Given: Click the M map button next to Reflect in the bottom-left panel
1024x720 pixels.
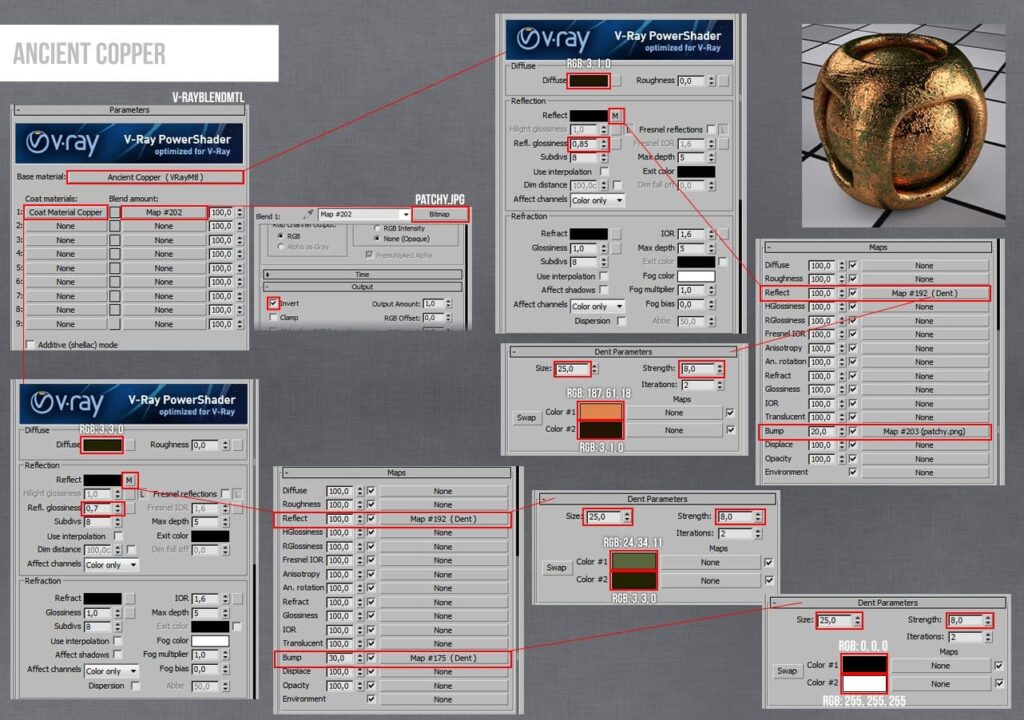Looking at the screenshot, I should tap(130, 480).
